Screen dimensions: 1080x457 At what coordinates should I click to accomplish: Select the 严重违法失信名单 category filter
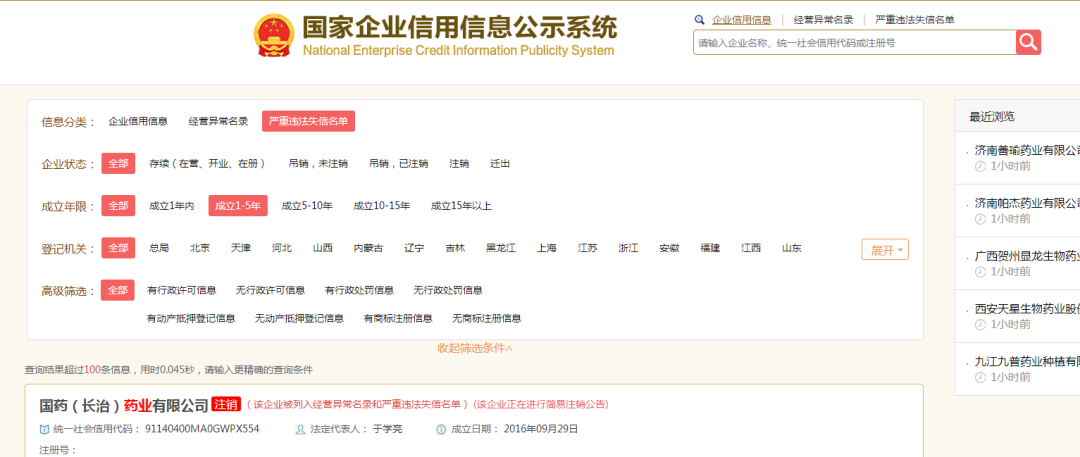coord(308,121)
